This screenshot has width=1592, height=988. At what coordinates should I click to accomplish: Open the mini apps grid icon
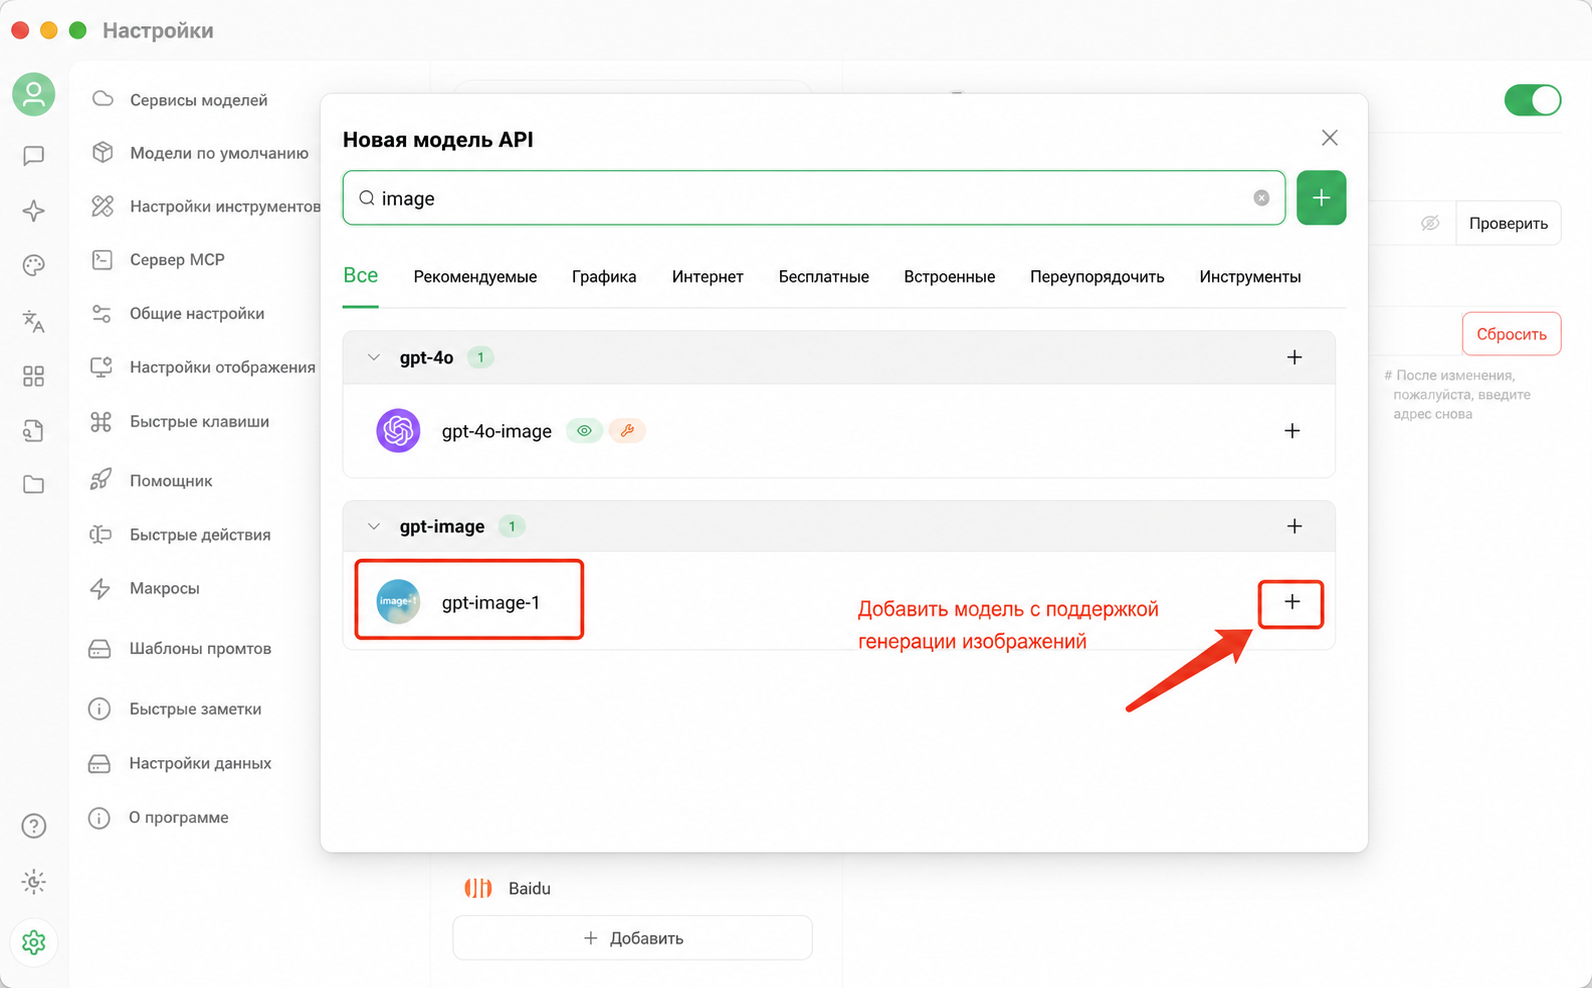click(x=34, y=376)
